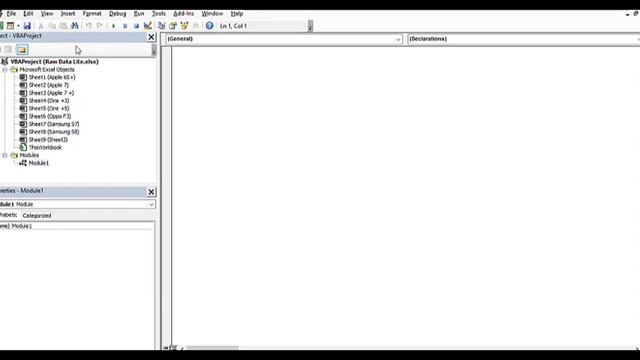The width and height of the screenshot is (640, 360).
Task: Open the Edit menu
Action: (28, 13)
